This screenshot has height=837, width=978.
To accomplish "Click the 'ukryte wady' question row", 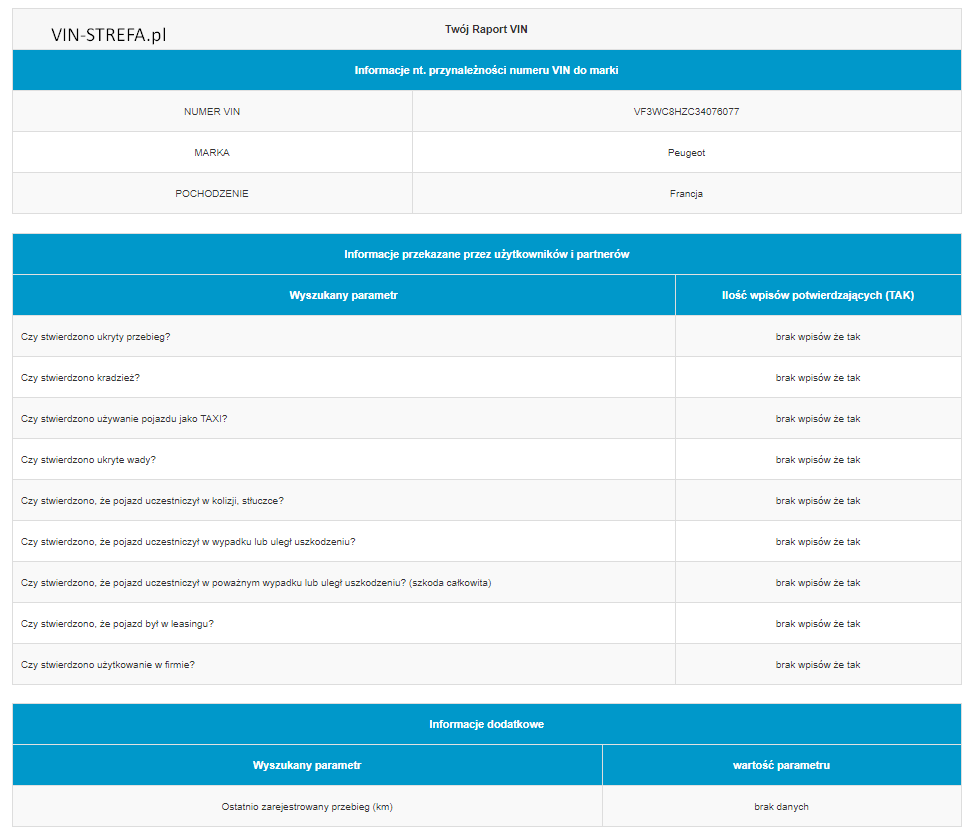I will point(89,460).
